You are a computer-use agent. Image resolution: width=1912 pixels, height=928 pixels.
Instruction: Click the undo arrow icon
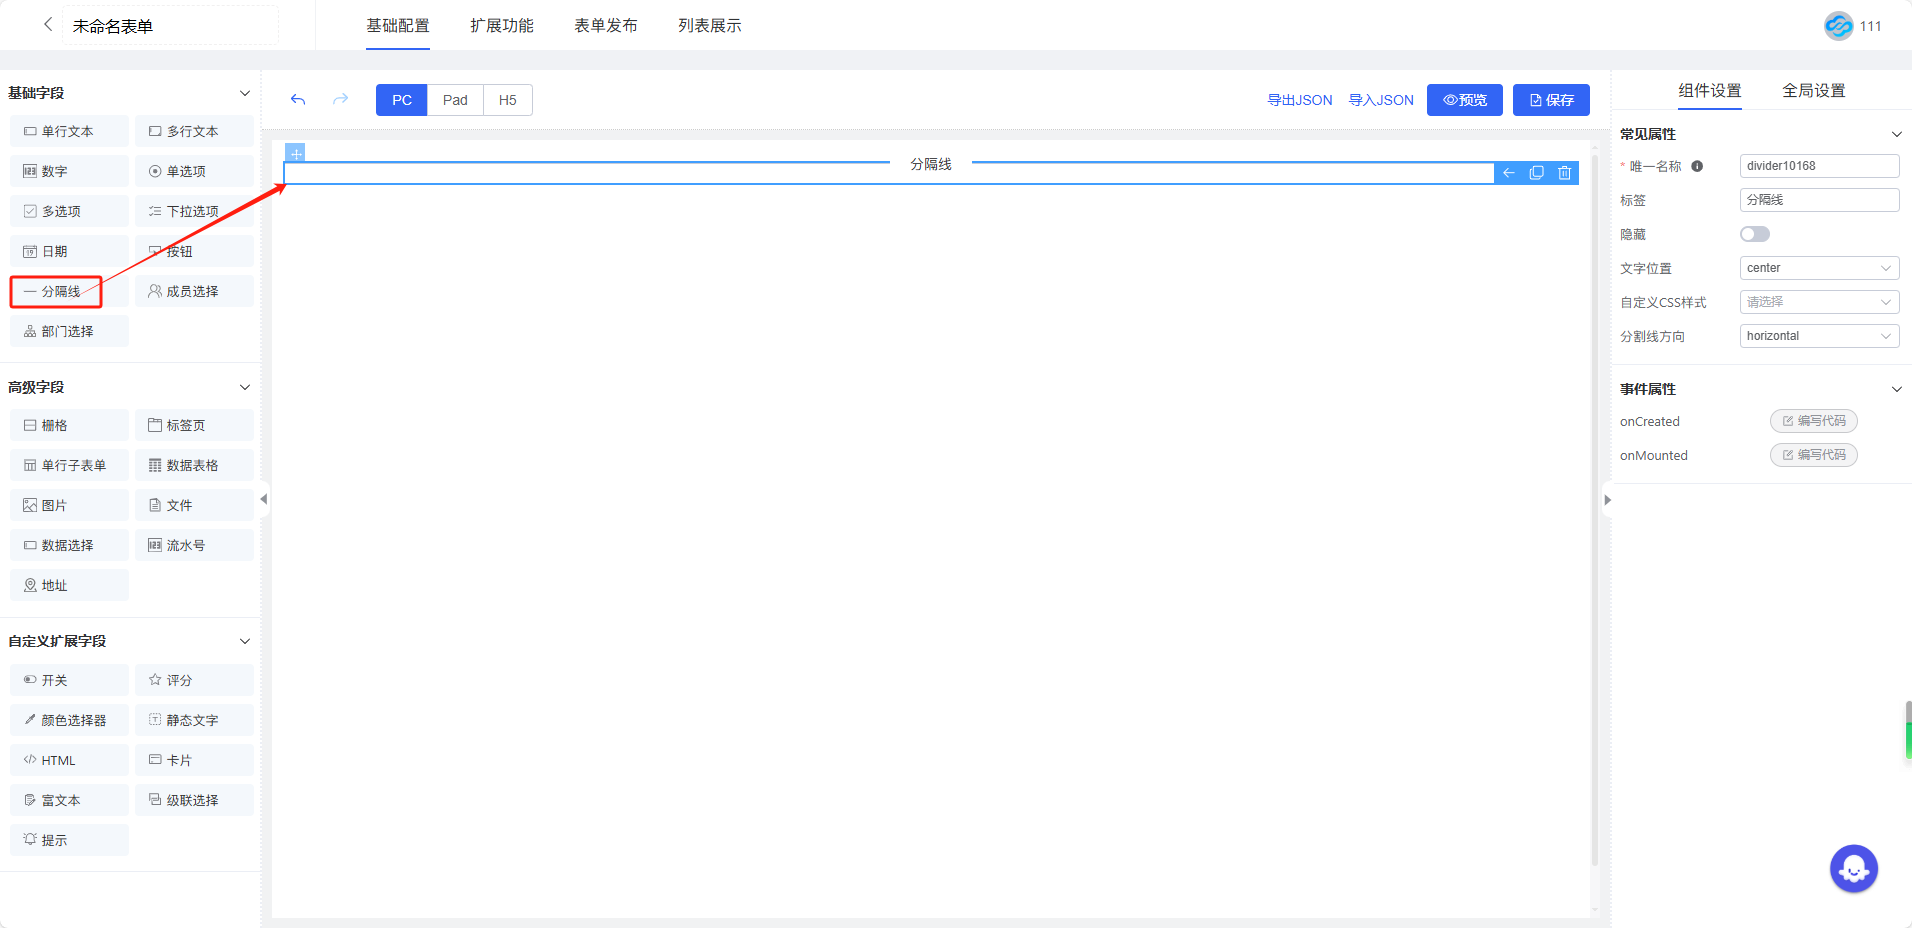[x=298, y=100]
